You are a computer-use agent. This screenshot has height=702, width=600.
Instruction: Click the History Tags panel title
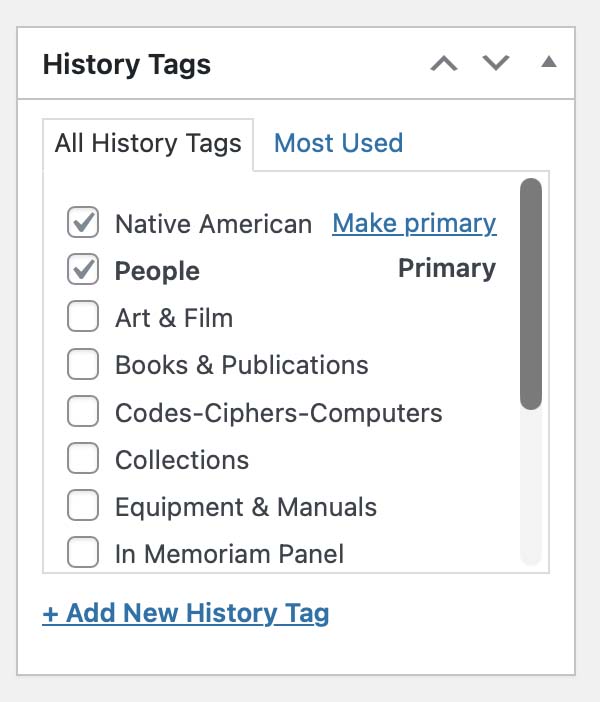[127, 65]
